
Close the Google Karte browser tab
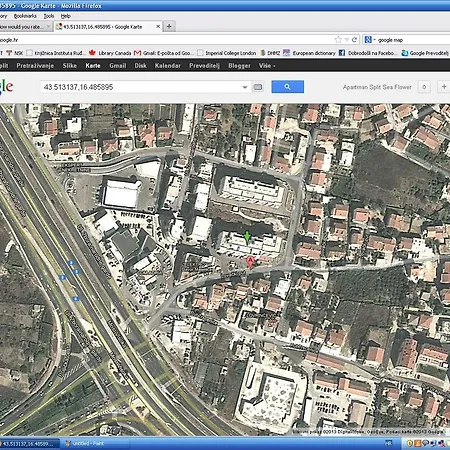[x=158, y=26]
